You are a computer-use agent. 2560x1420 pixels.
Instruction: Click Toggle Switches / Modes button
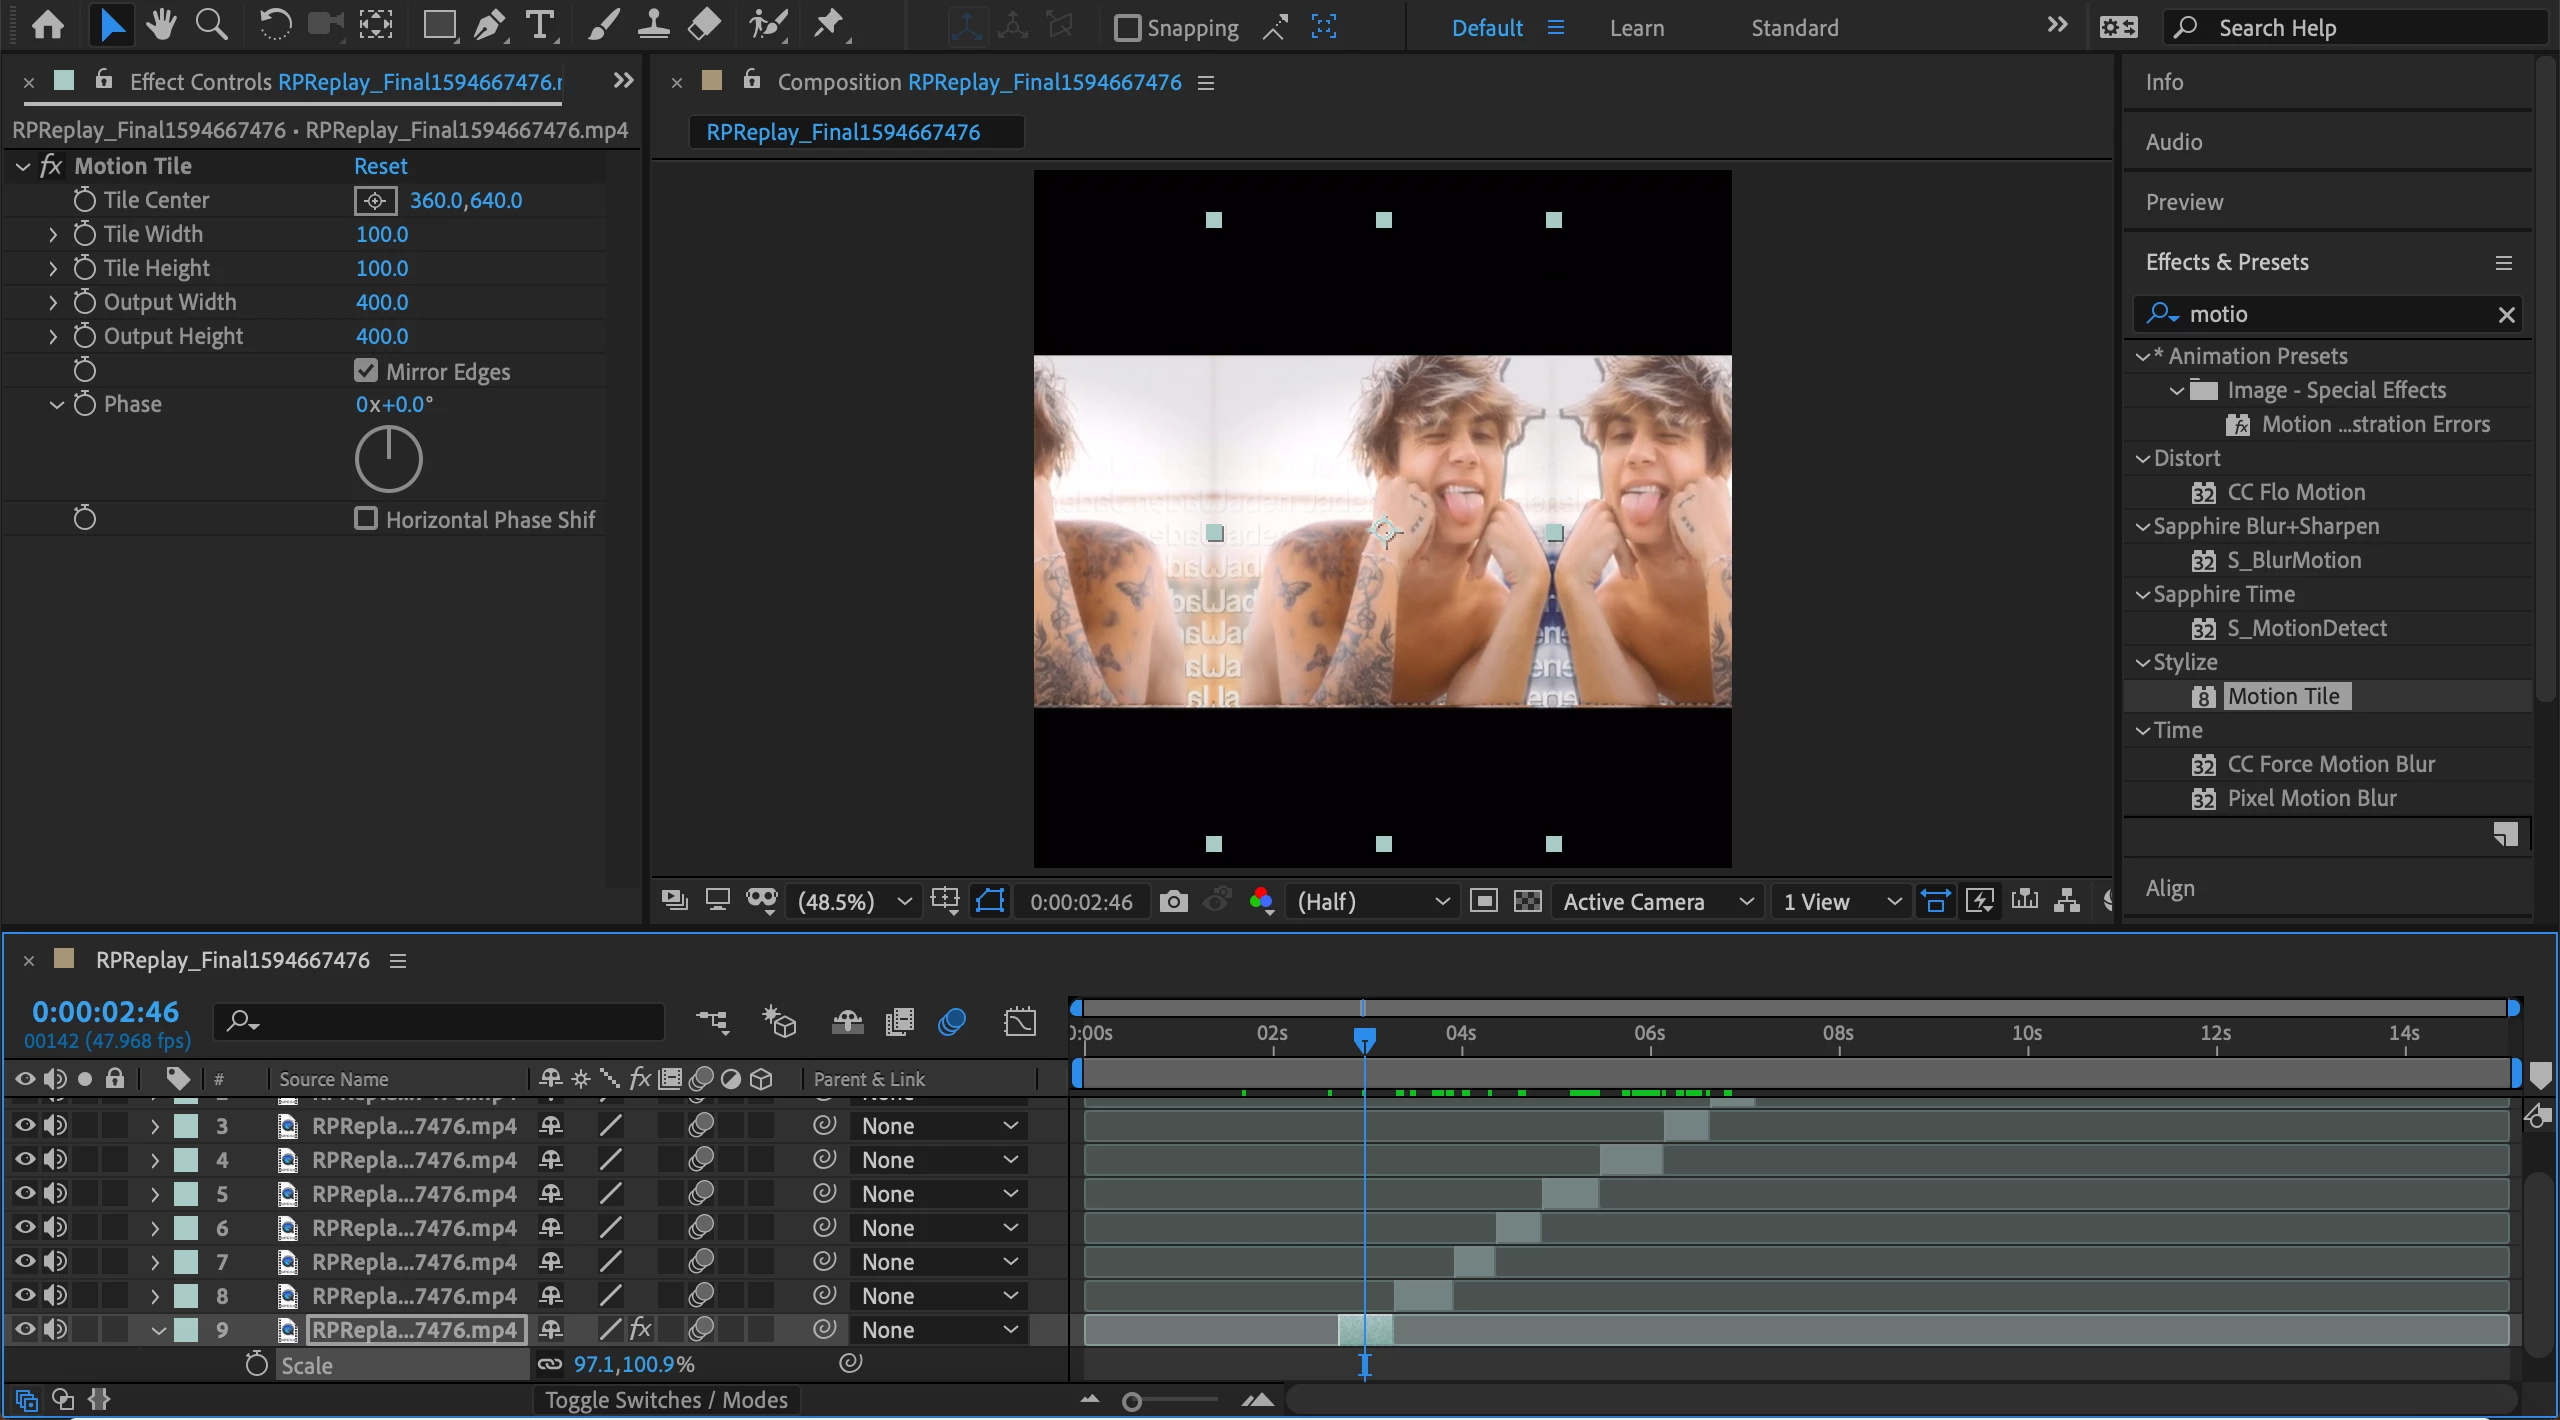pos(666,1399)
